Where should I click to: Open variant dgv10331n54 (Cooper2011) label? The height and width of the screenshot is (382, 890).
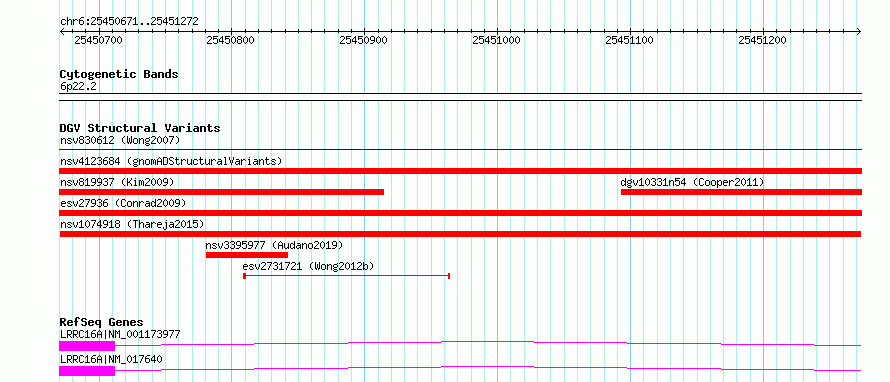pos(692,182)
